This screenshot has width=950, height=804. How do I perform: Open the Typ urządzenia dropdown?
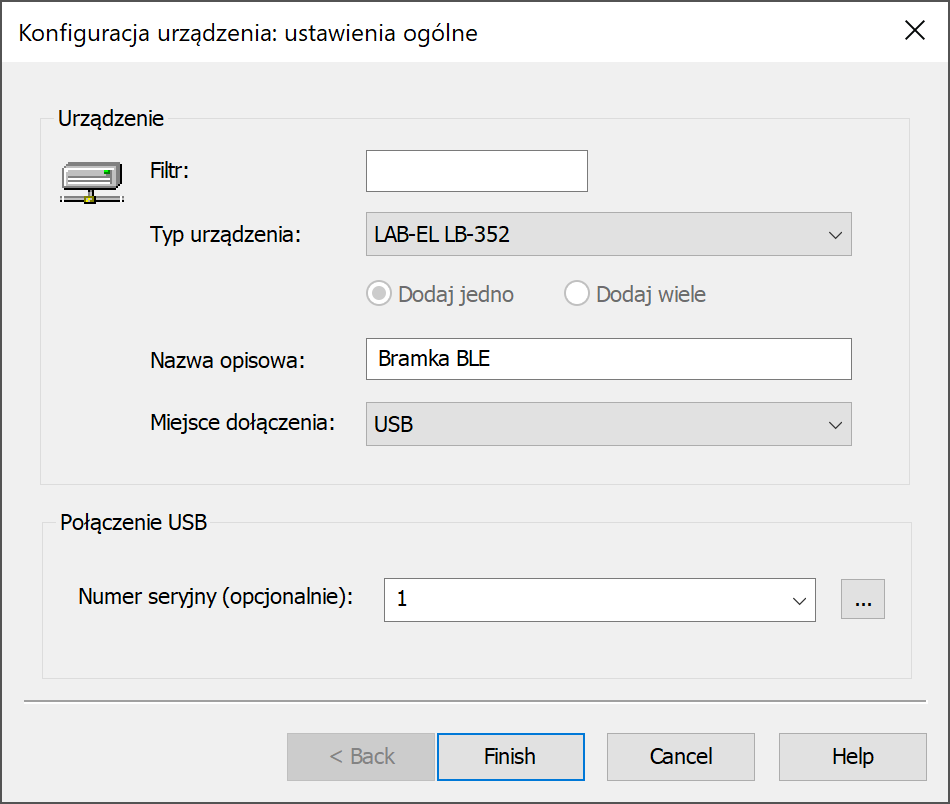tap(608, 234)
